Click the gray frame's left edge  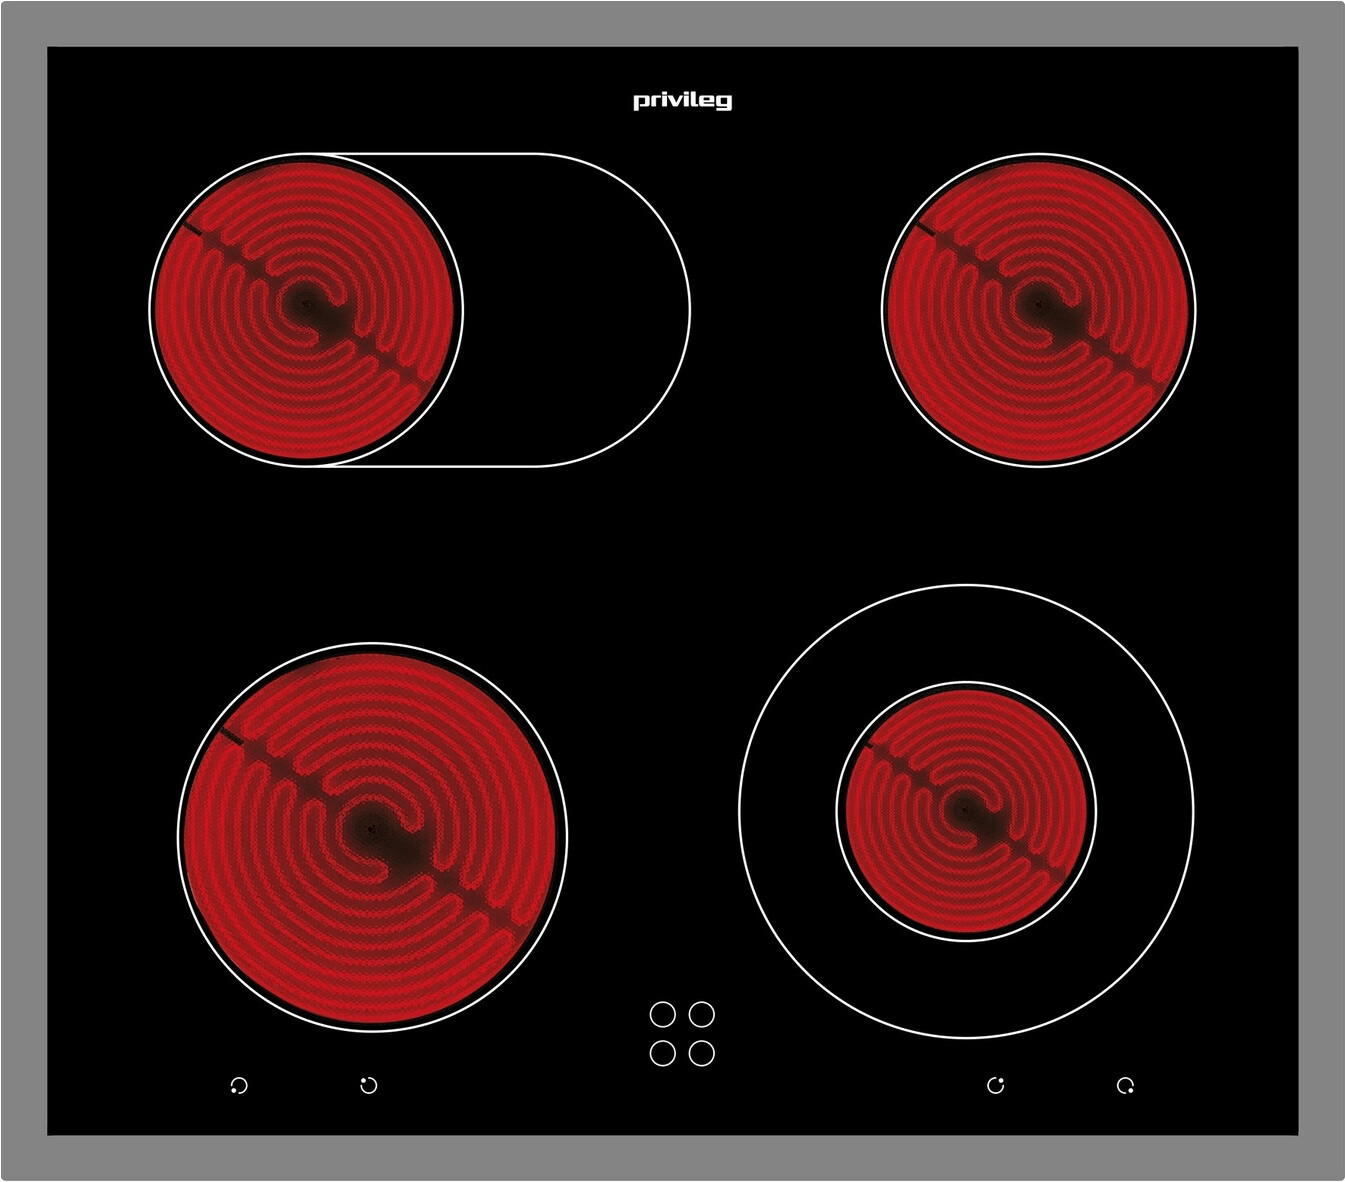(x=24, y=590)
